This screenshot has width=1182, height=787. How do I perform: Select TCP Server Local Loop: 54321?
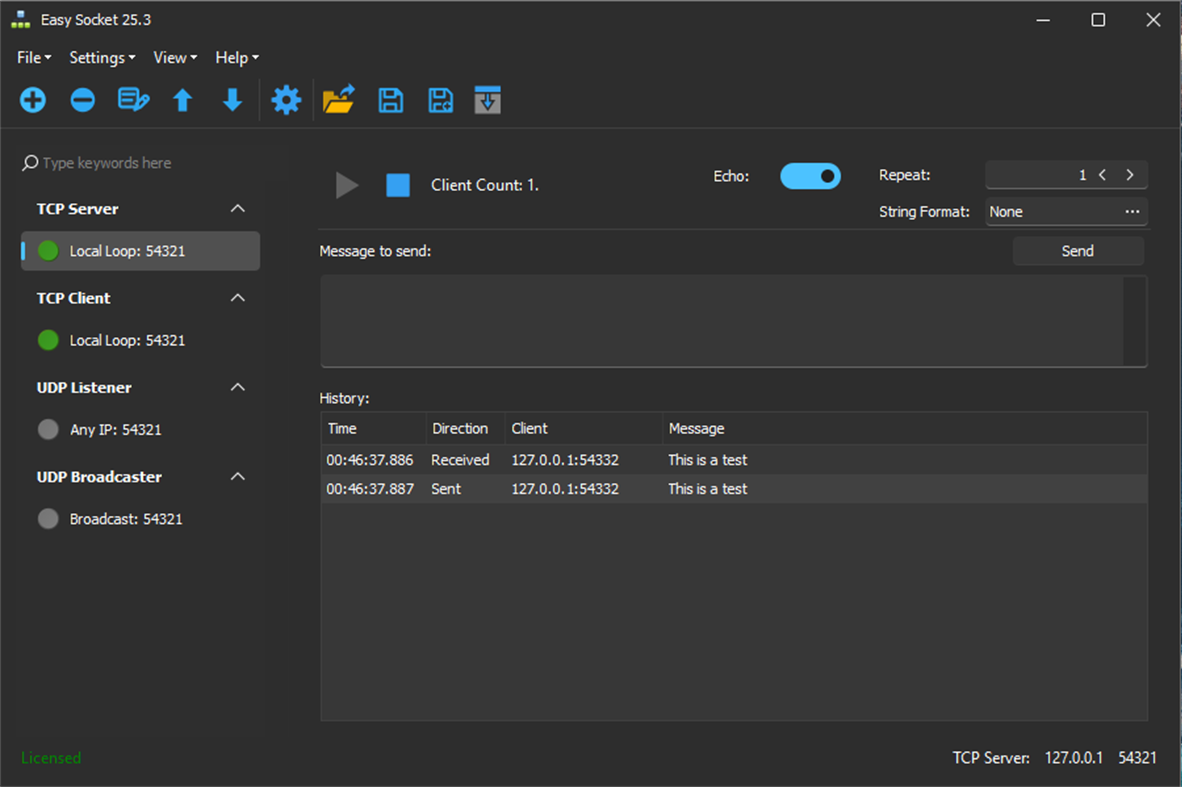(141, 251)
